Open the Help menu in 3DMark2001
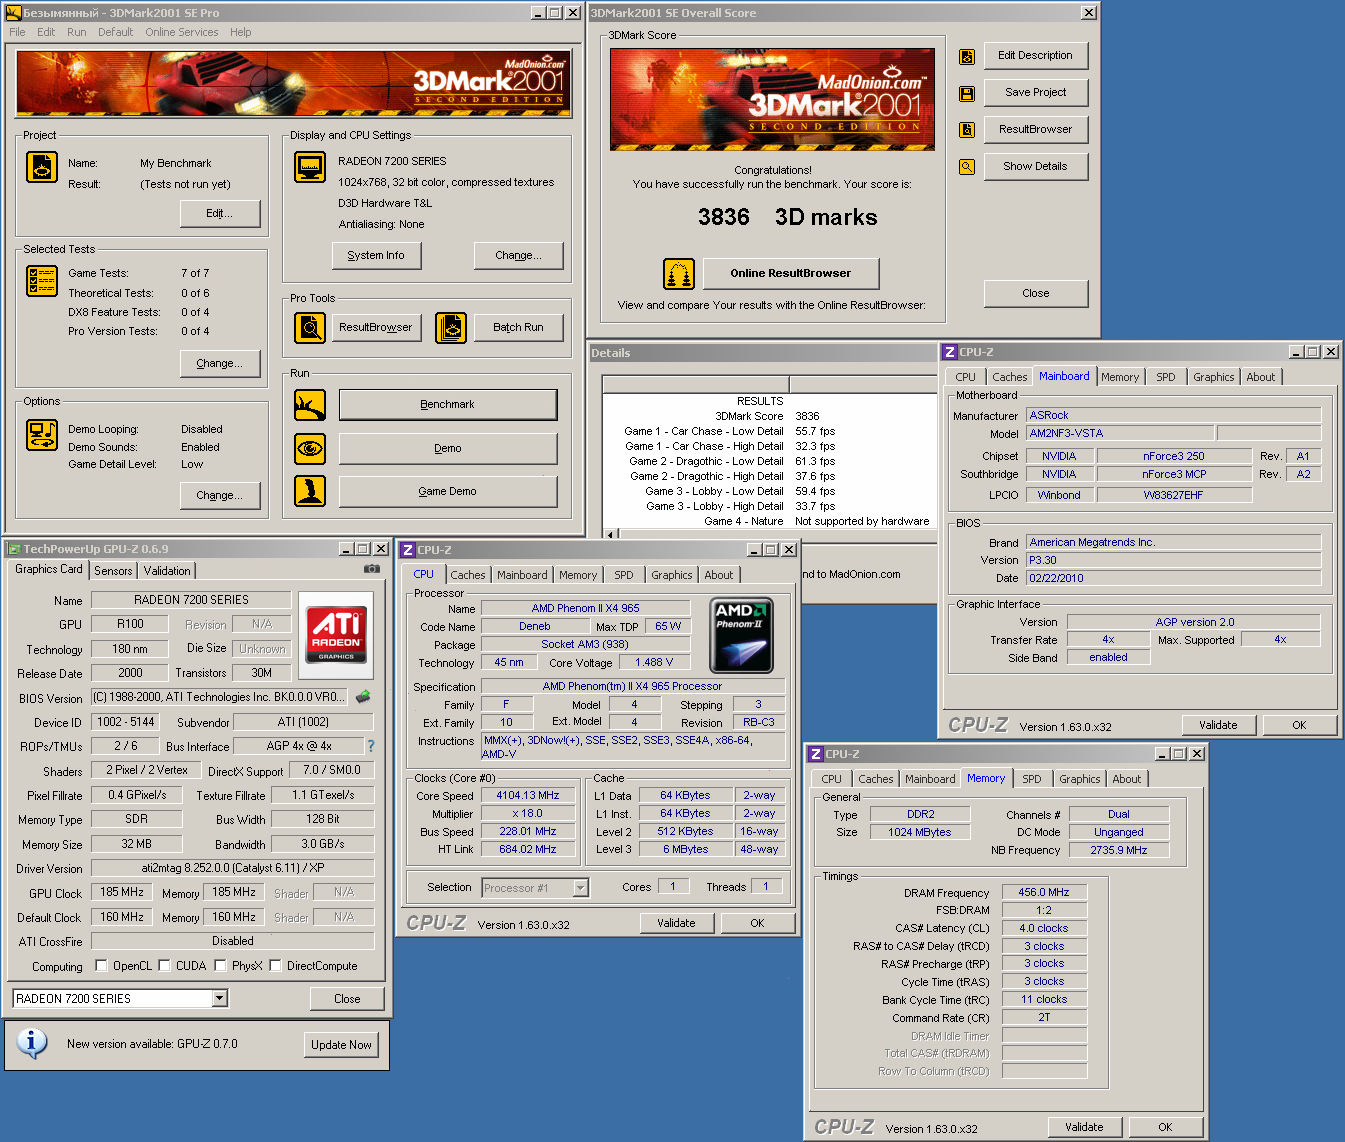Image resolution: width=1345 pixels, height=1142 pixels. pyautogui.click(x=240, y=32)
